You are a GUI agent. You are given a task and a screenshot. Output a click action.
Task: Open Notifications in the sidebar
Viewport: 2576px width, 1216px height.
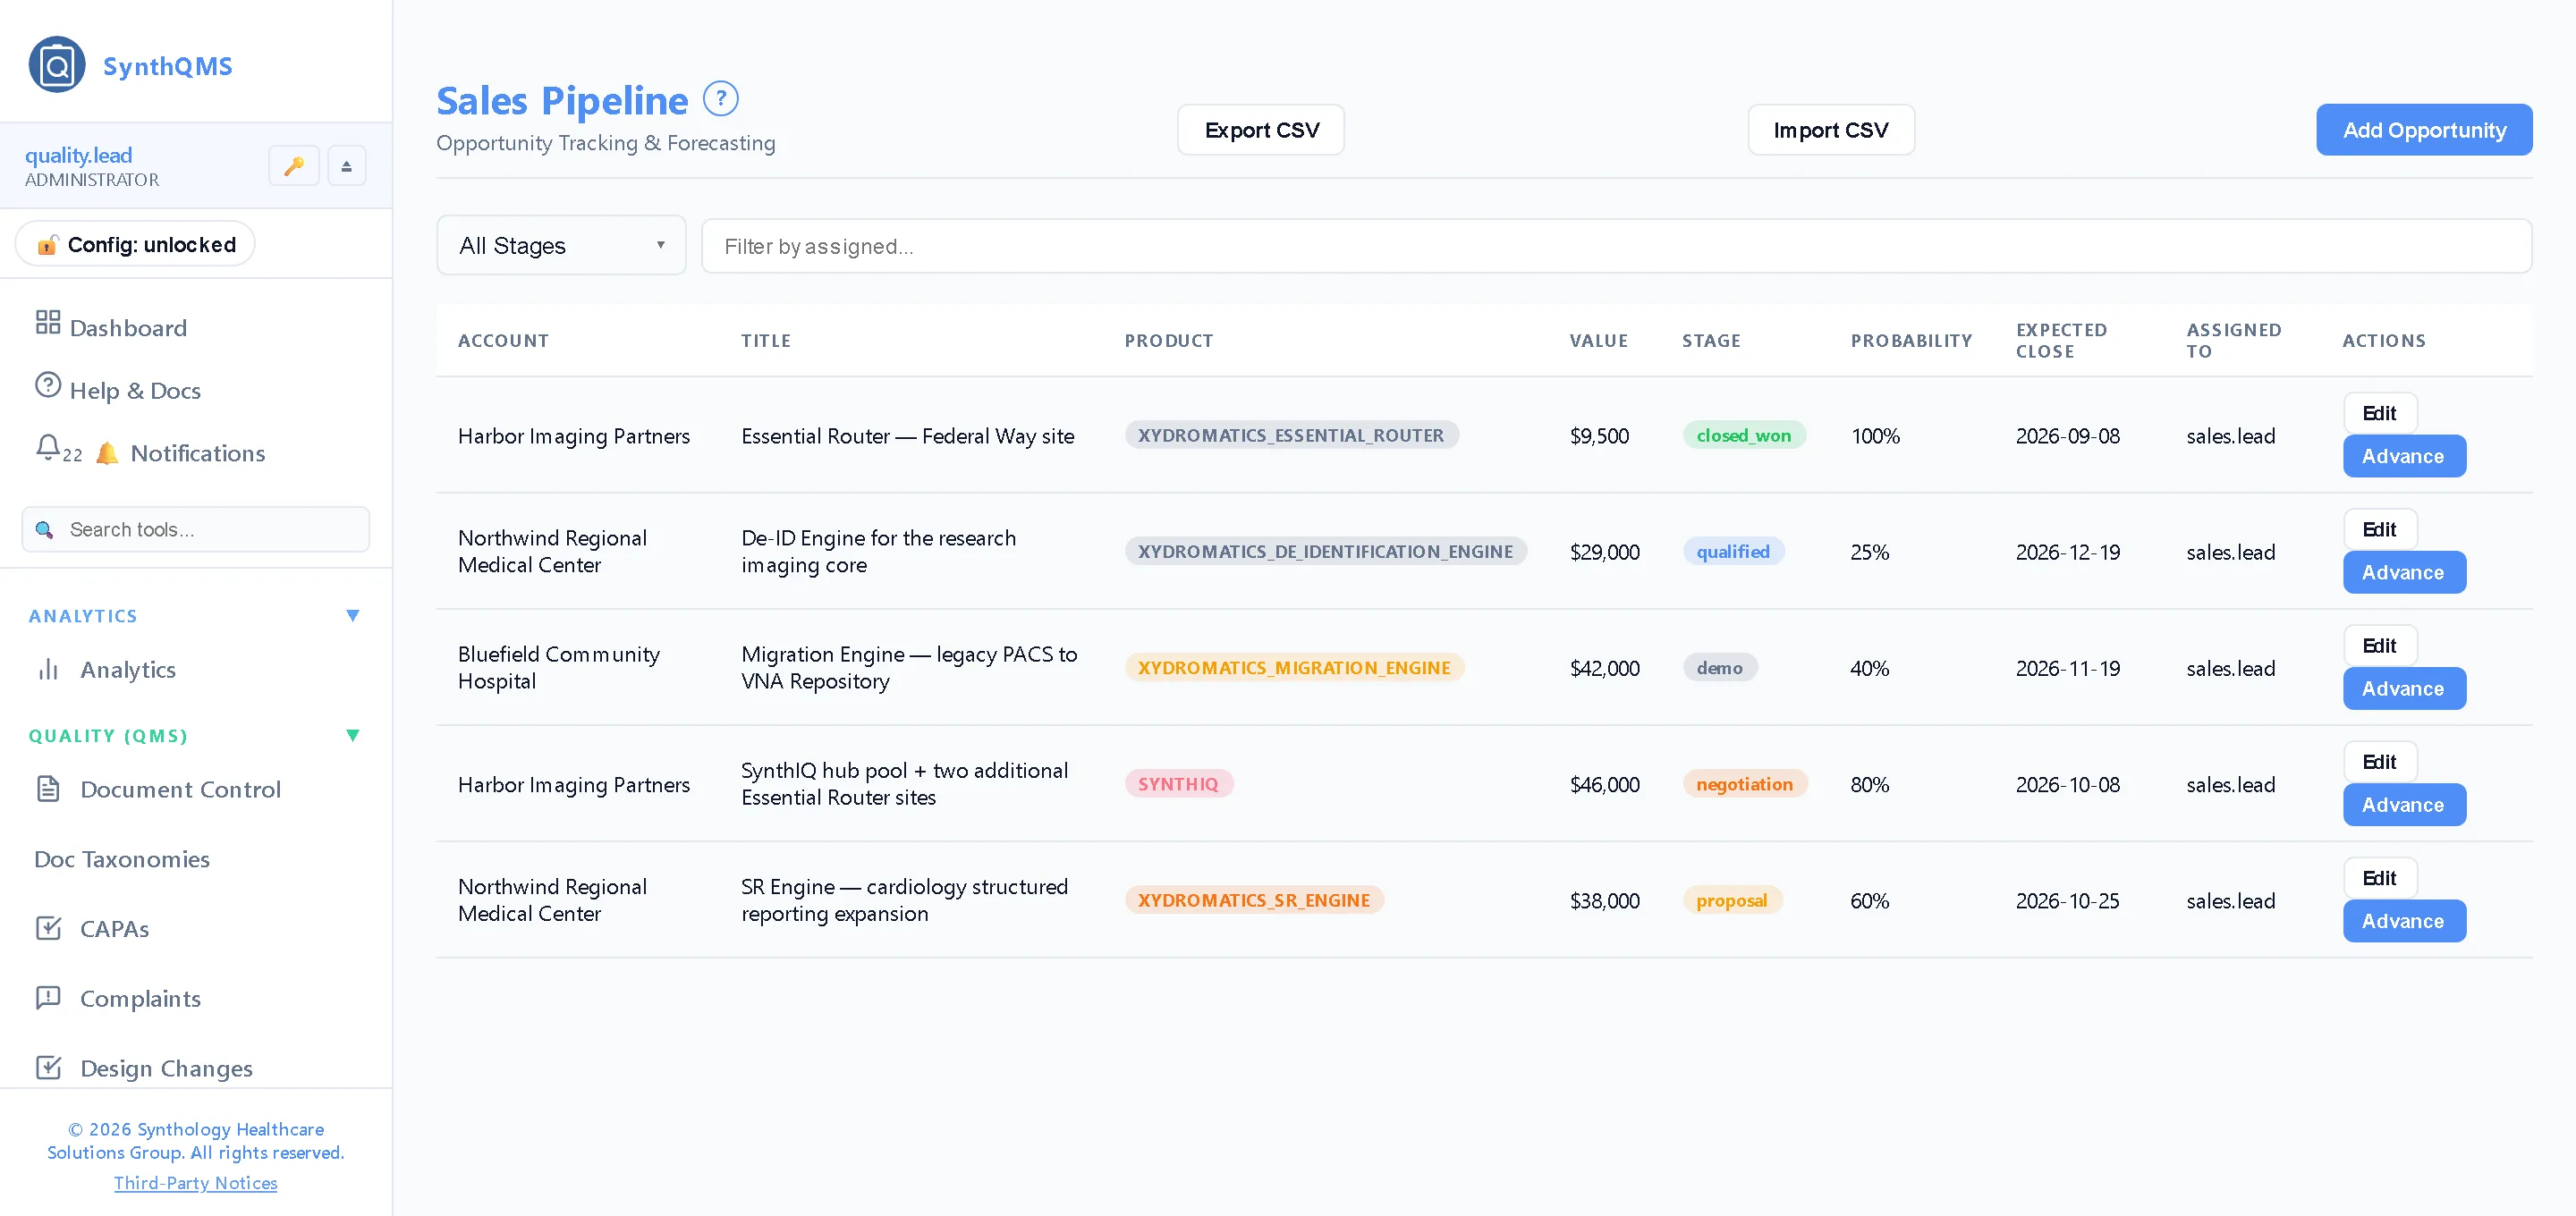point(198,453)
